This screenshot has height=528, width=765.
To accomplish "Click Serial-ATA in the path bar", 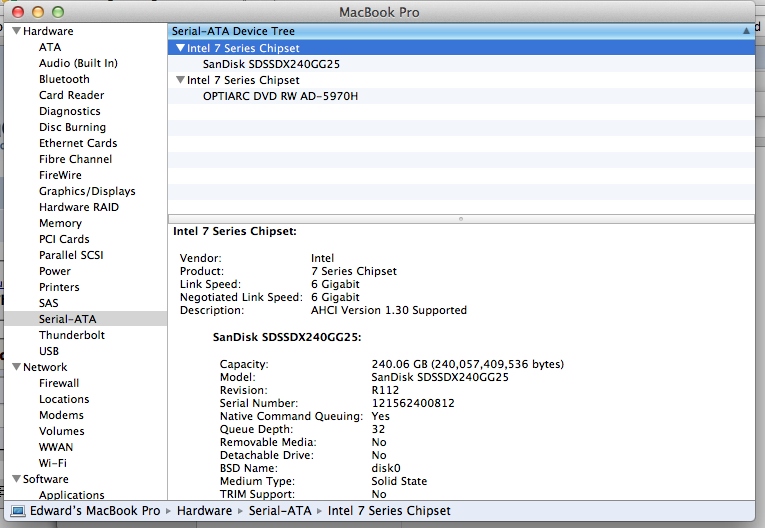I will [280, 510].
